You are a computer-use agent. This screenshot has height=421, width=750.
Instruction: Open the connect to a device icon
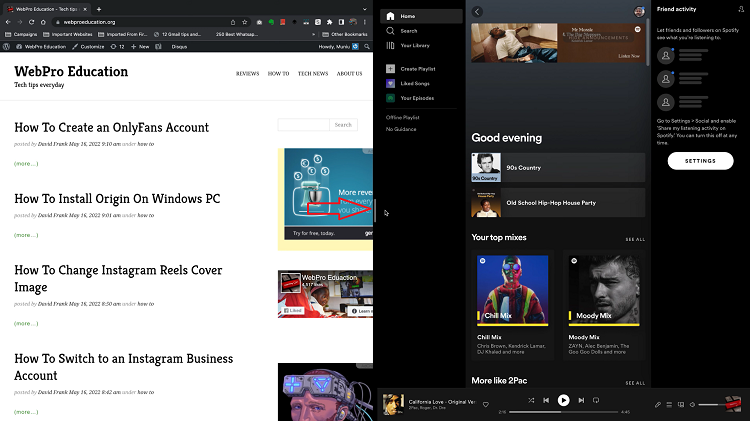pos(681,405)
